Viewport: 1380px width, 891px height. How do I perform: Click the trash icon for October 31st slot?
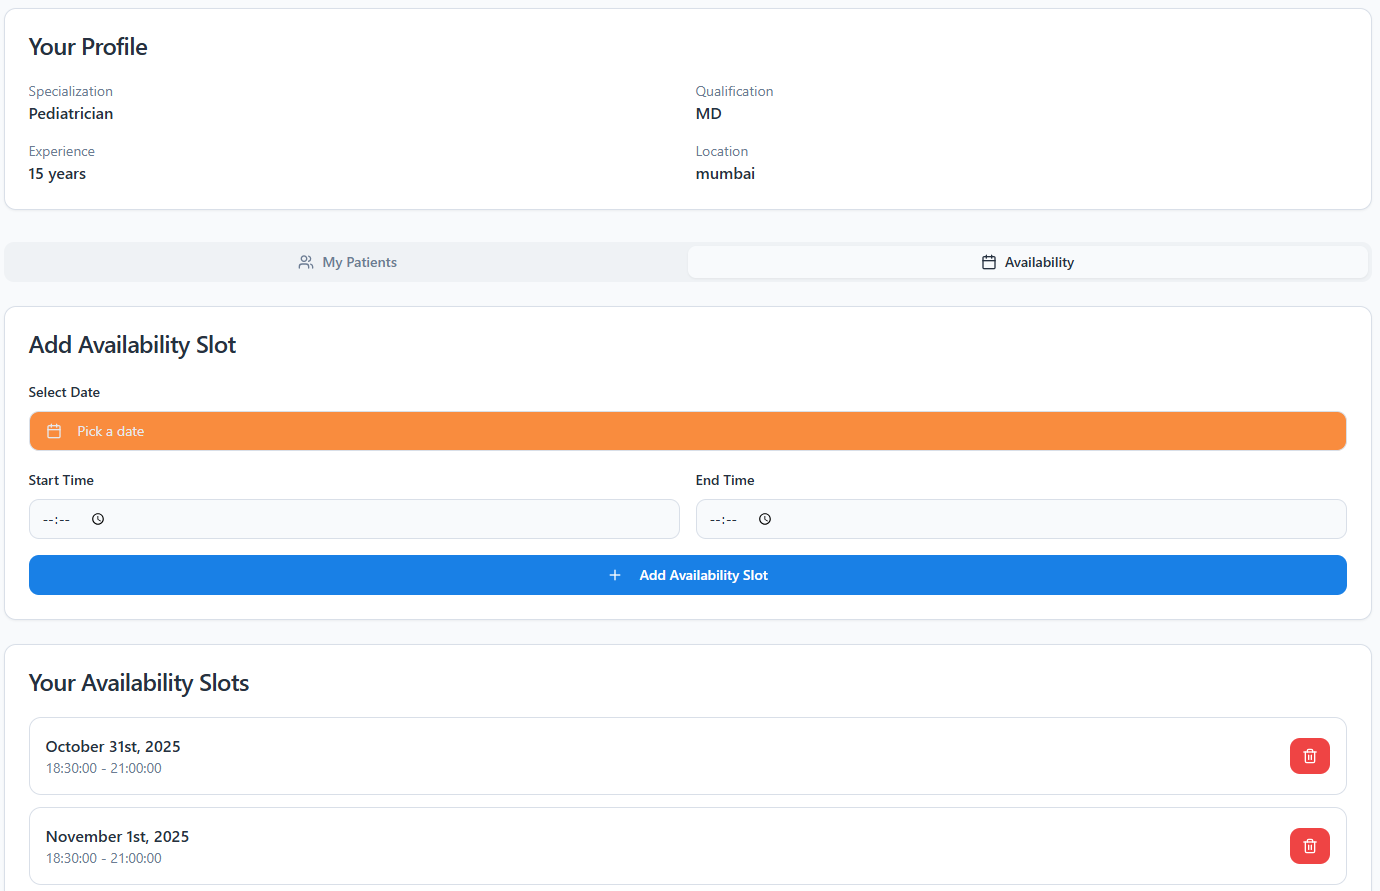tap(1309, 755)
